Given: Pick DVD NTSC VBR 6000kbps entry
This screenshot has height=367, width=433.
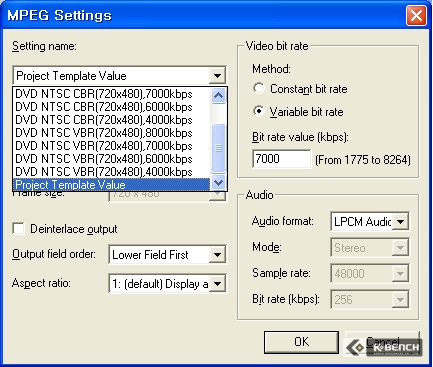Looking at the screenshot, I should pos(112,159).
